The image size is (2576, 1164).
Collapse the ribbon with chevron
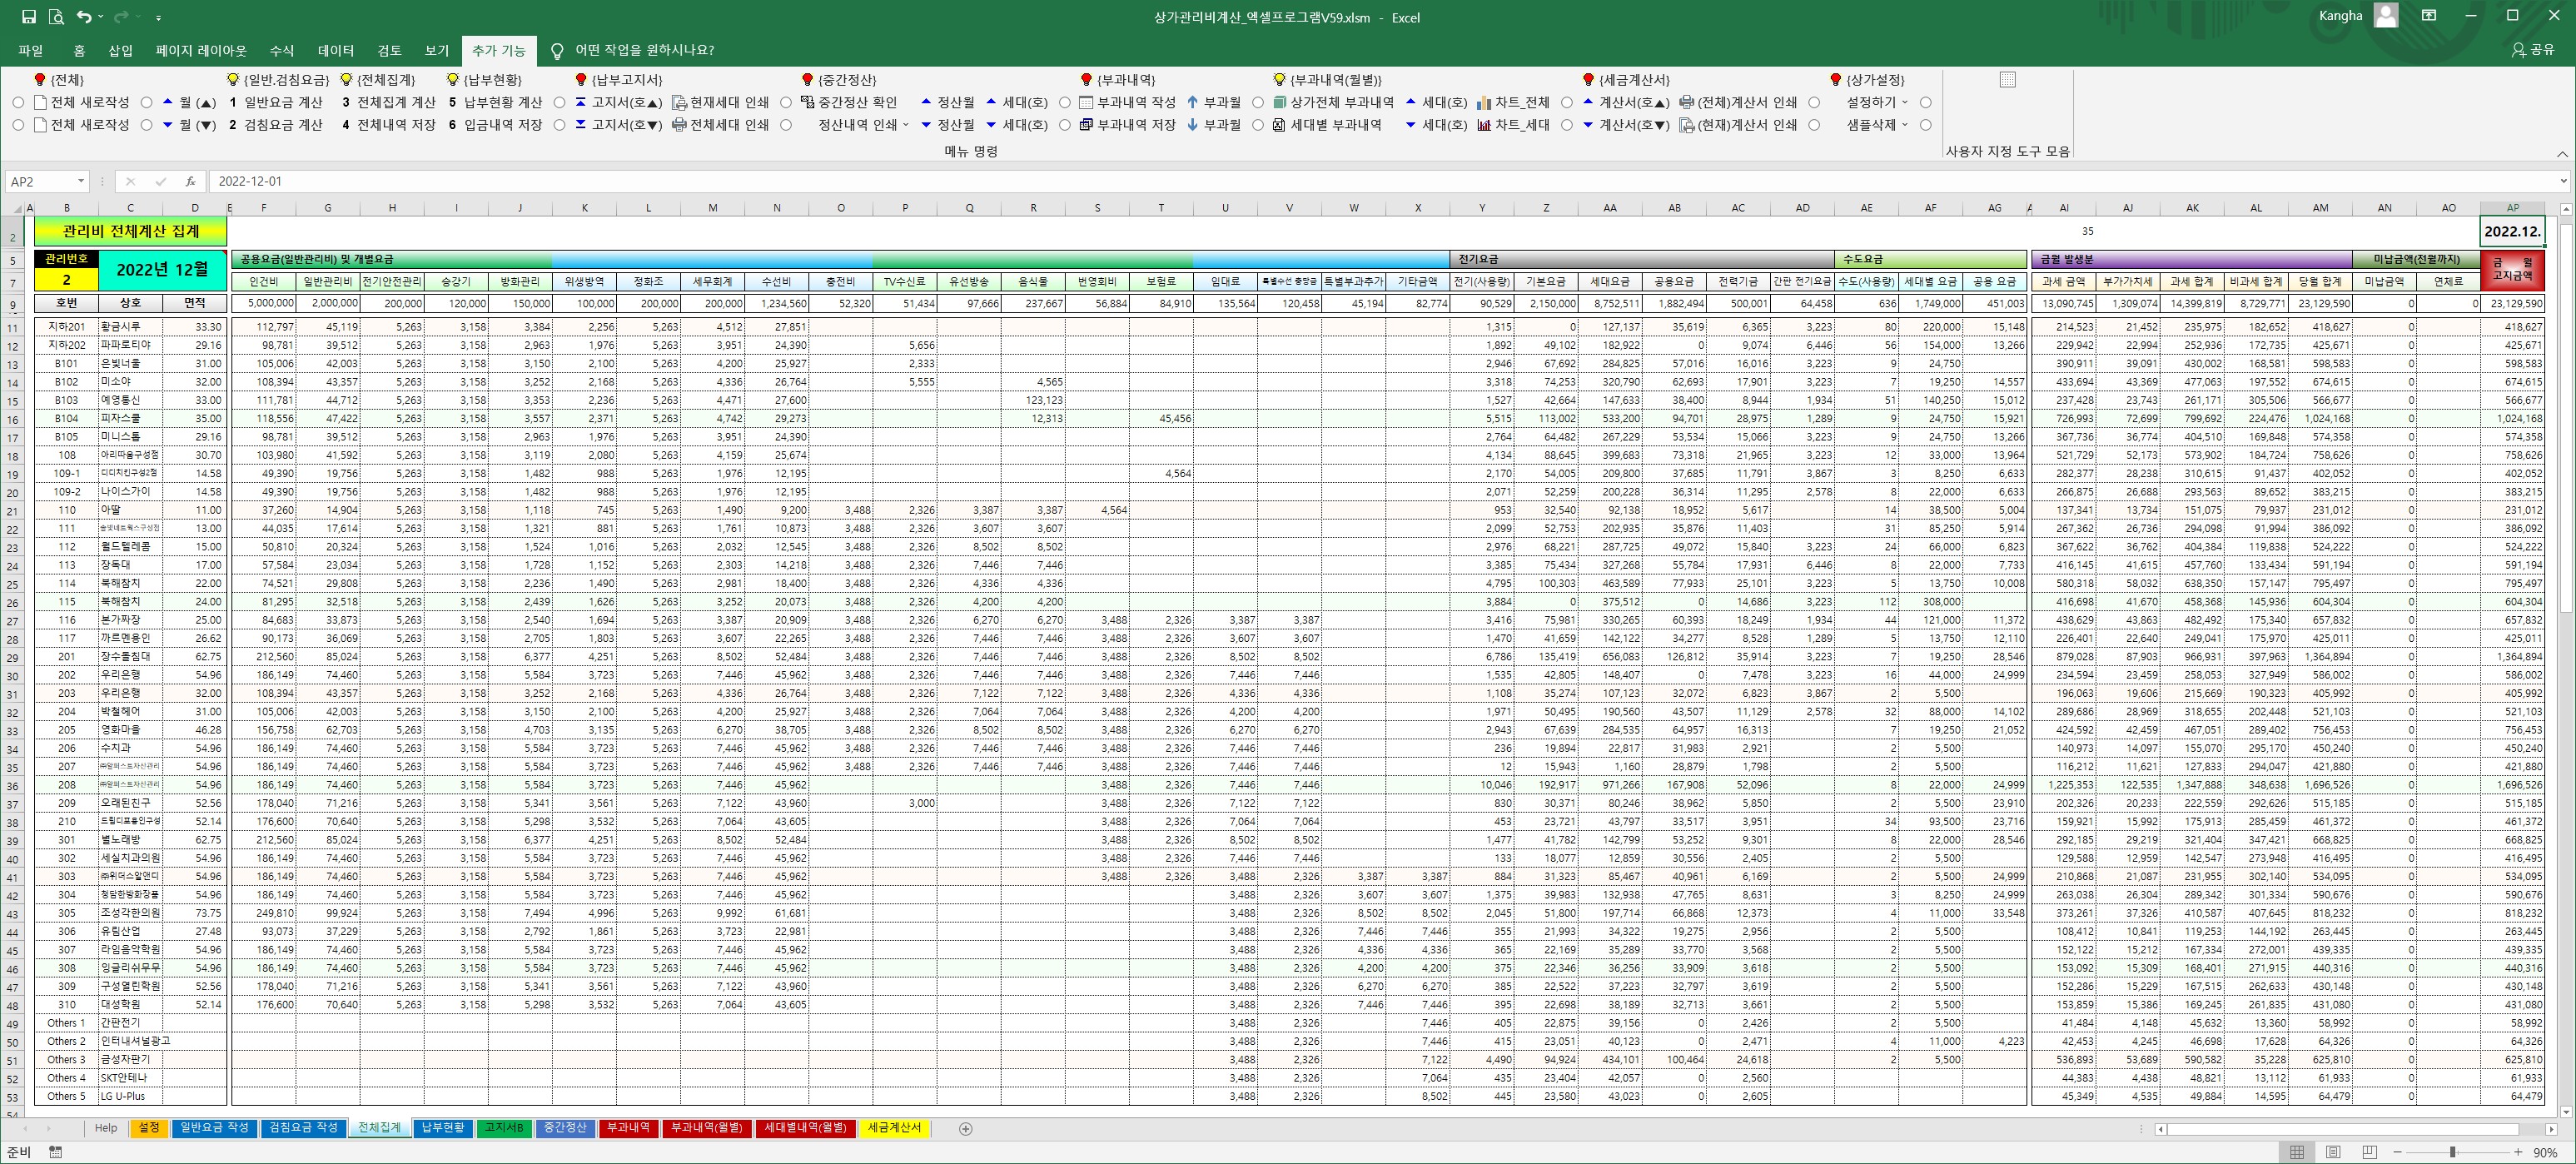(2562, 154)
